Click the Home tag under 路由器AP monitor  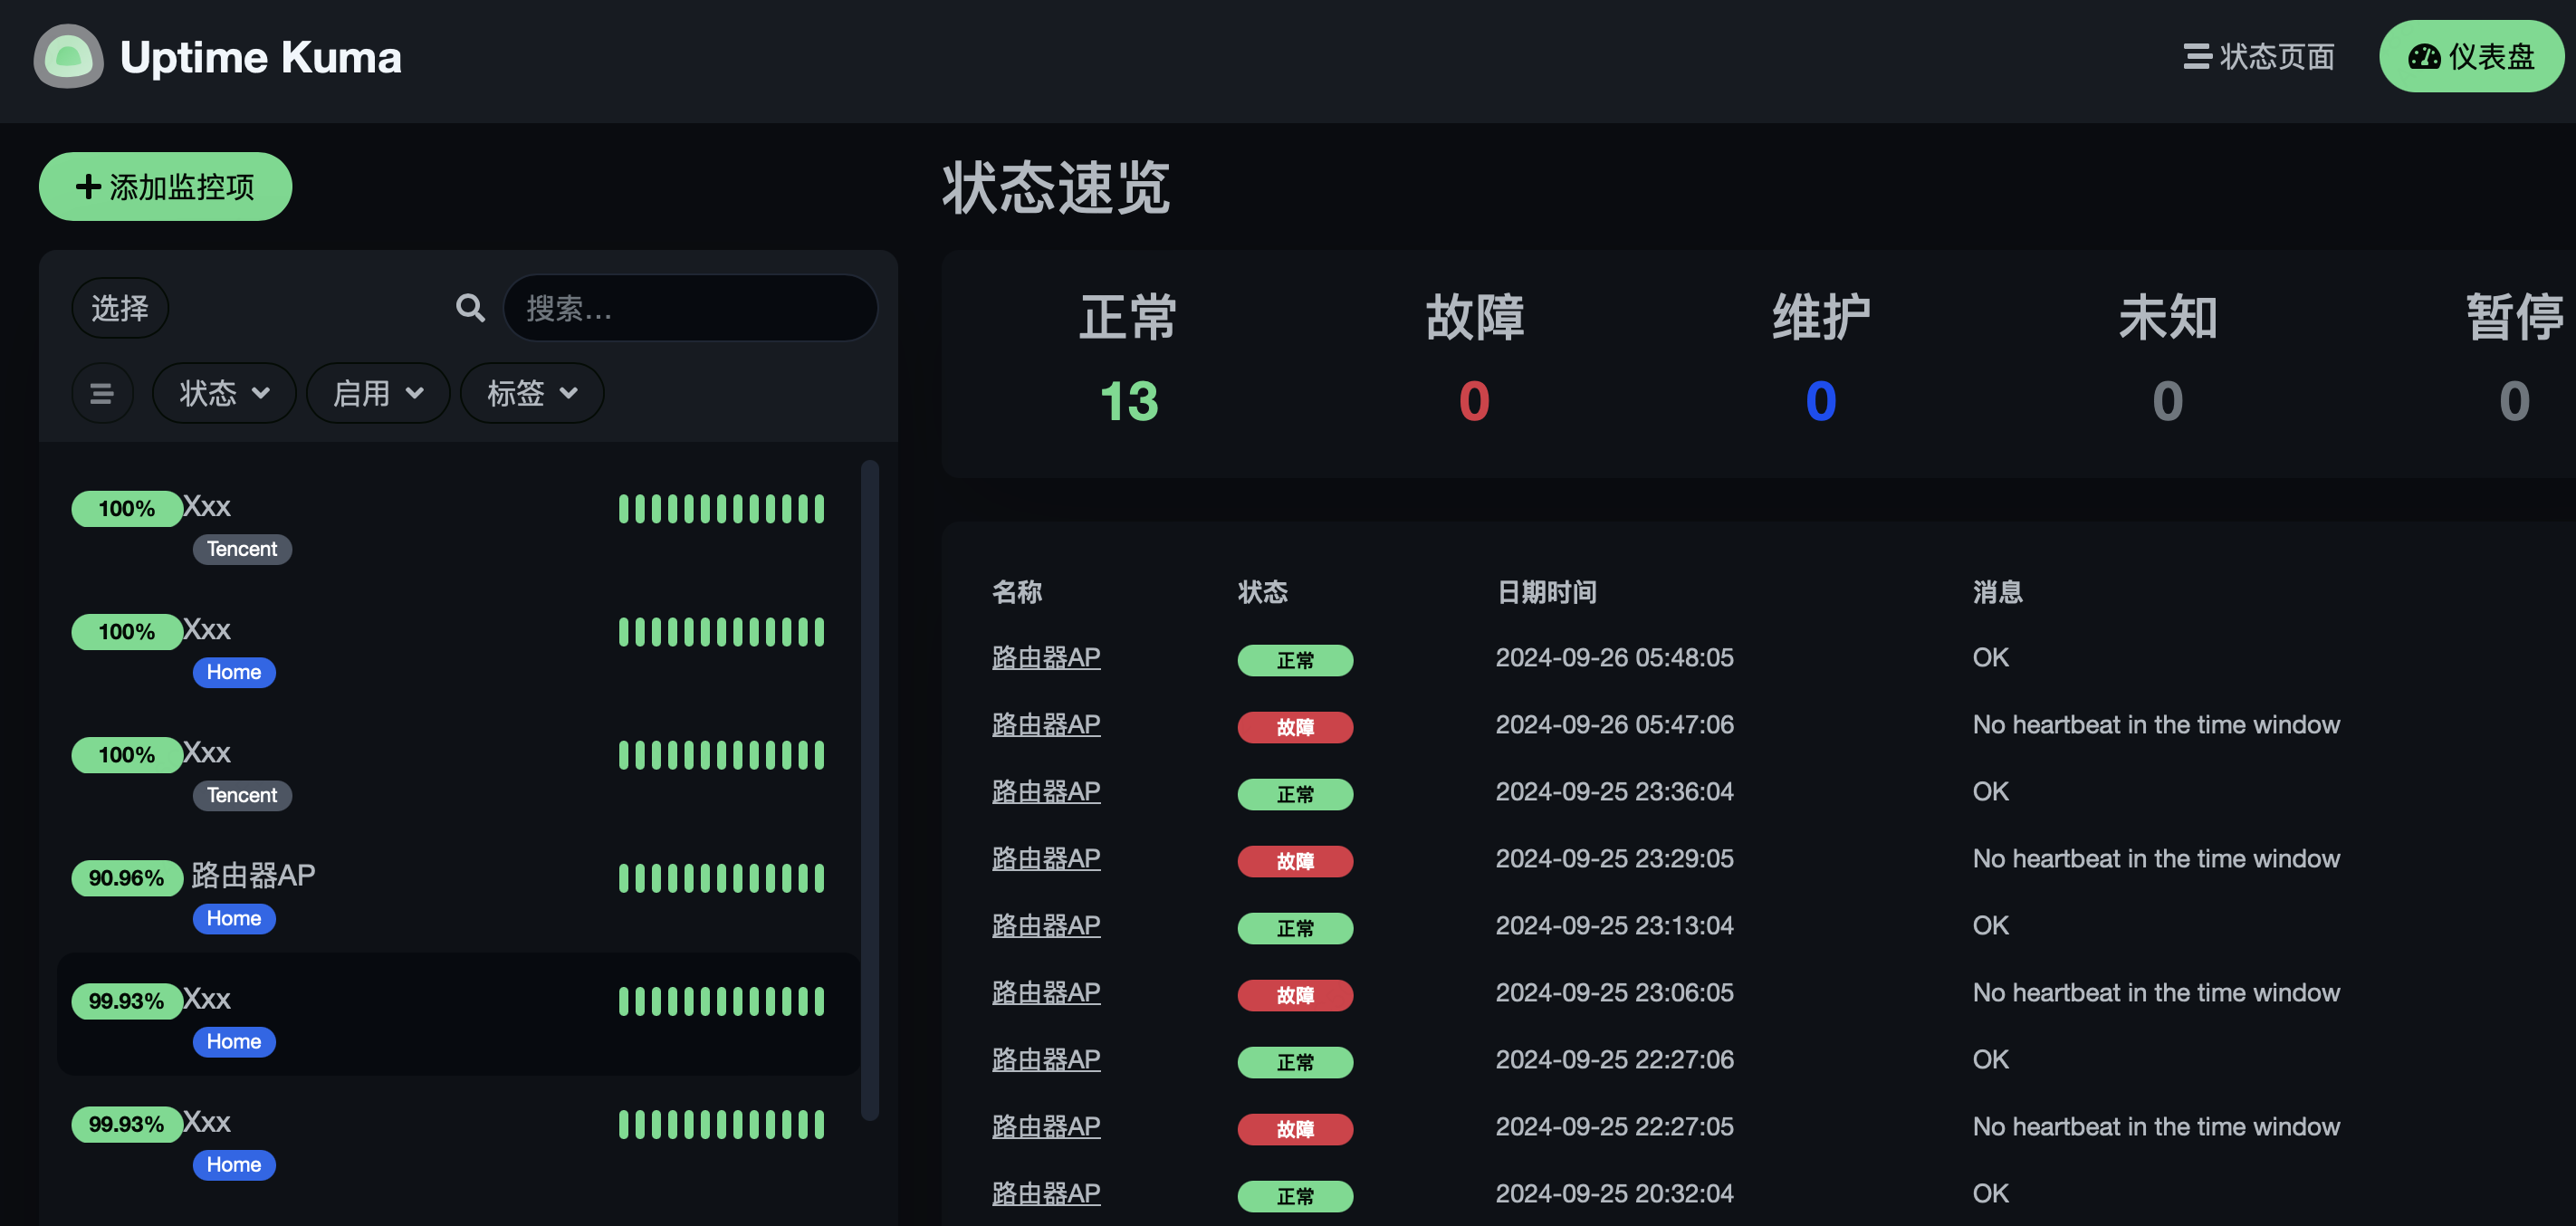tap(234, 918)
